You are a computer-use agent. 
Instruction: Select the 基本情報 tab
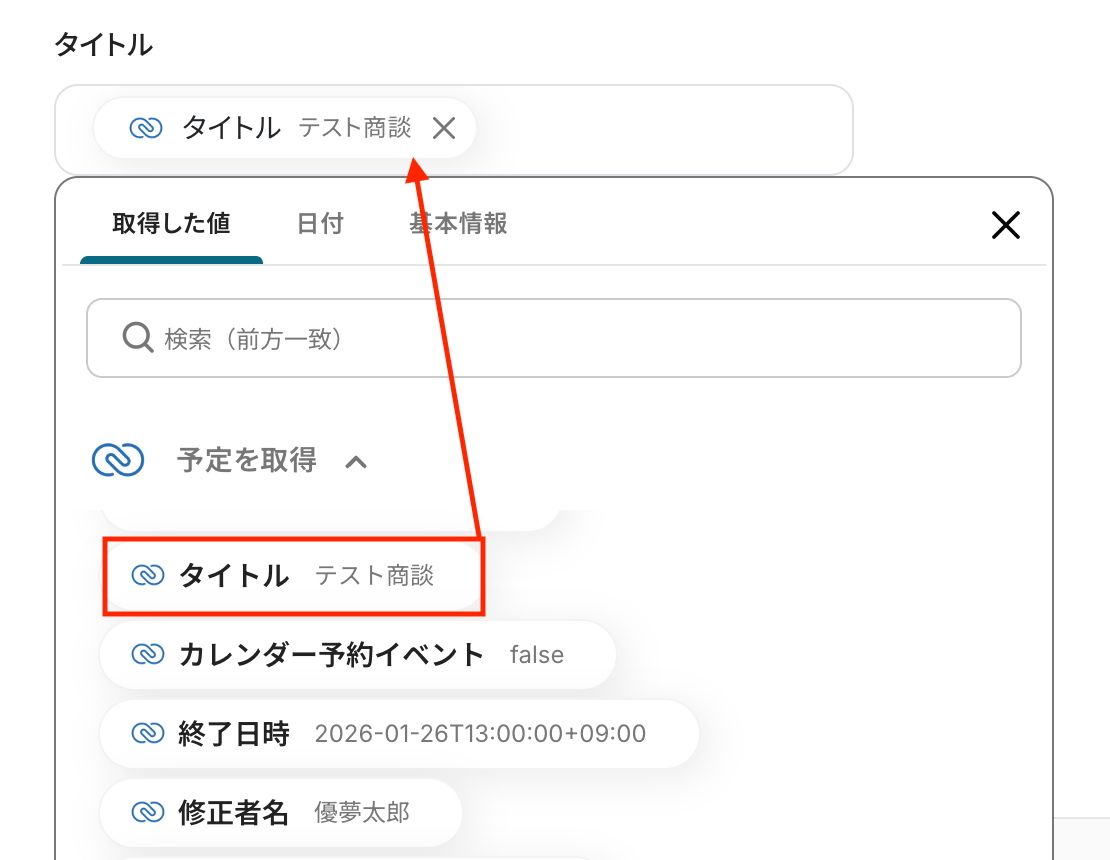pos(458,223)
